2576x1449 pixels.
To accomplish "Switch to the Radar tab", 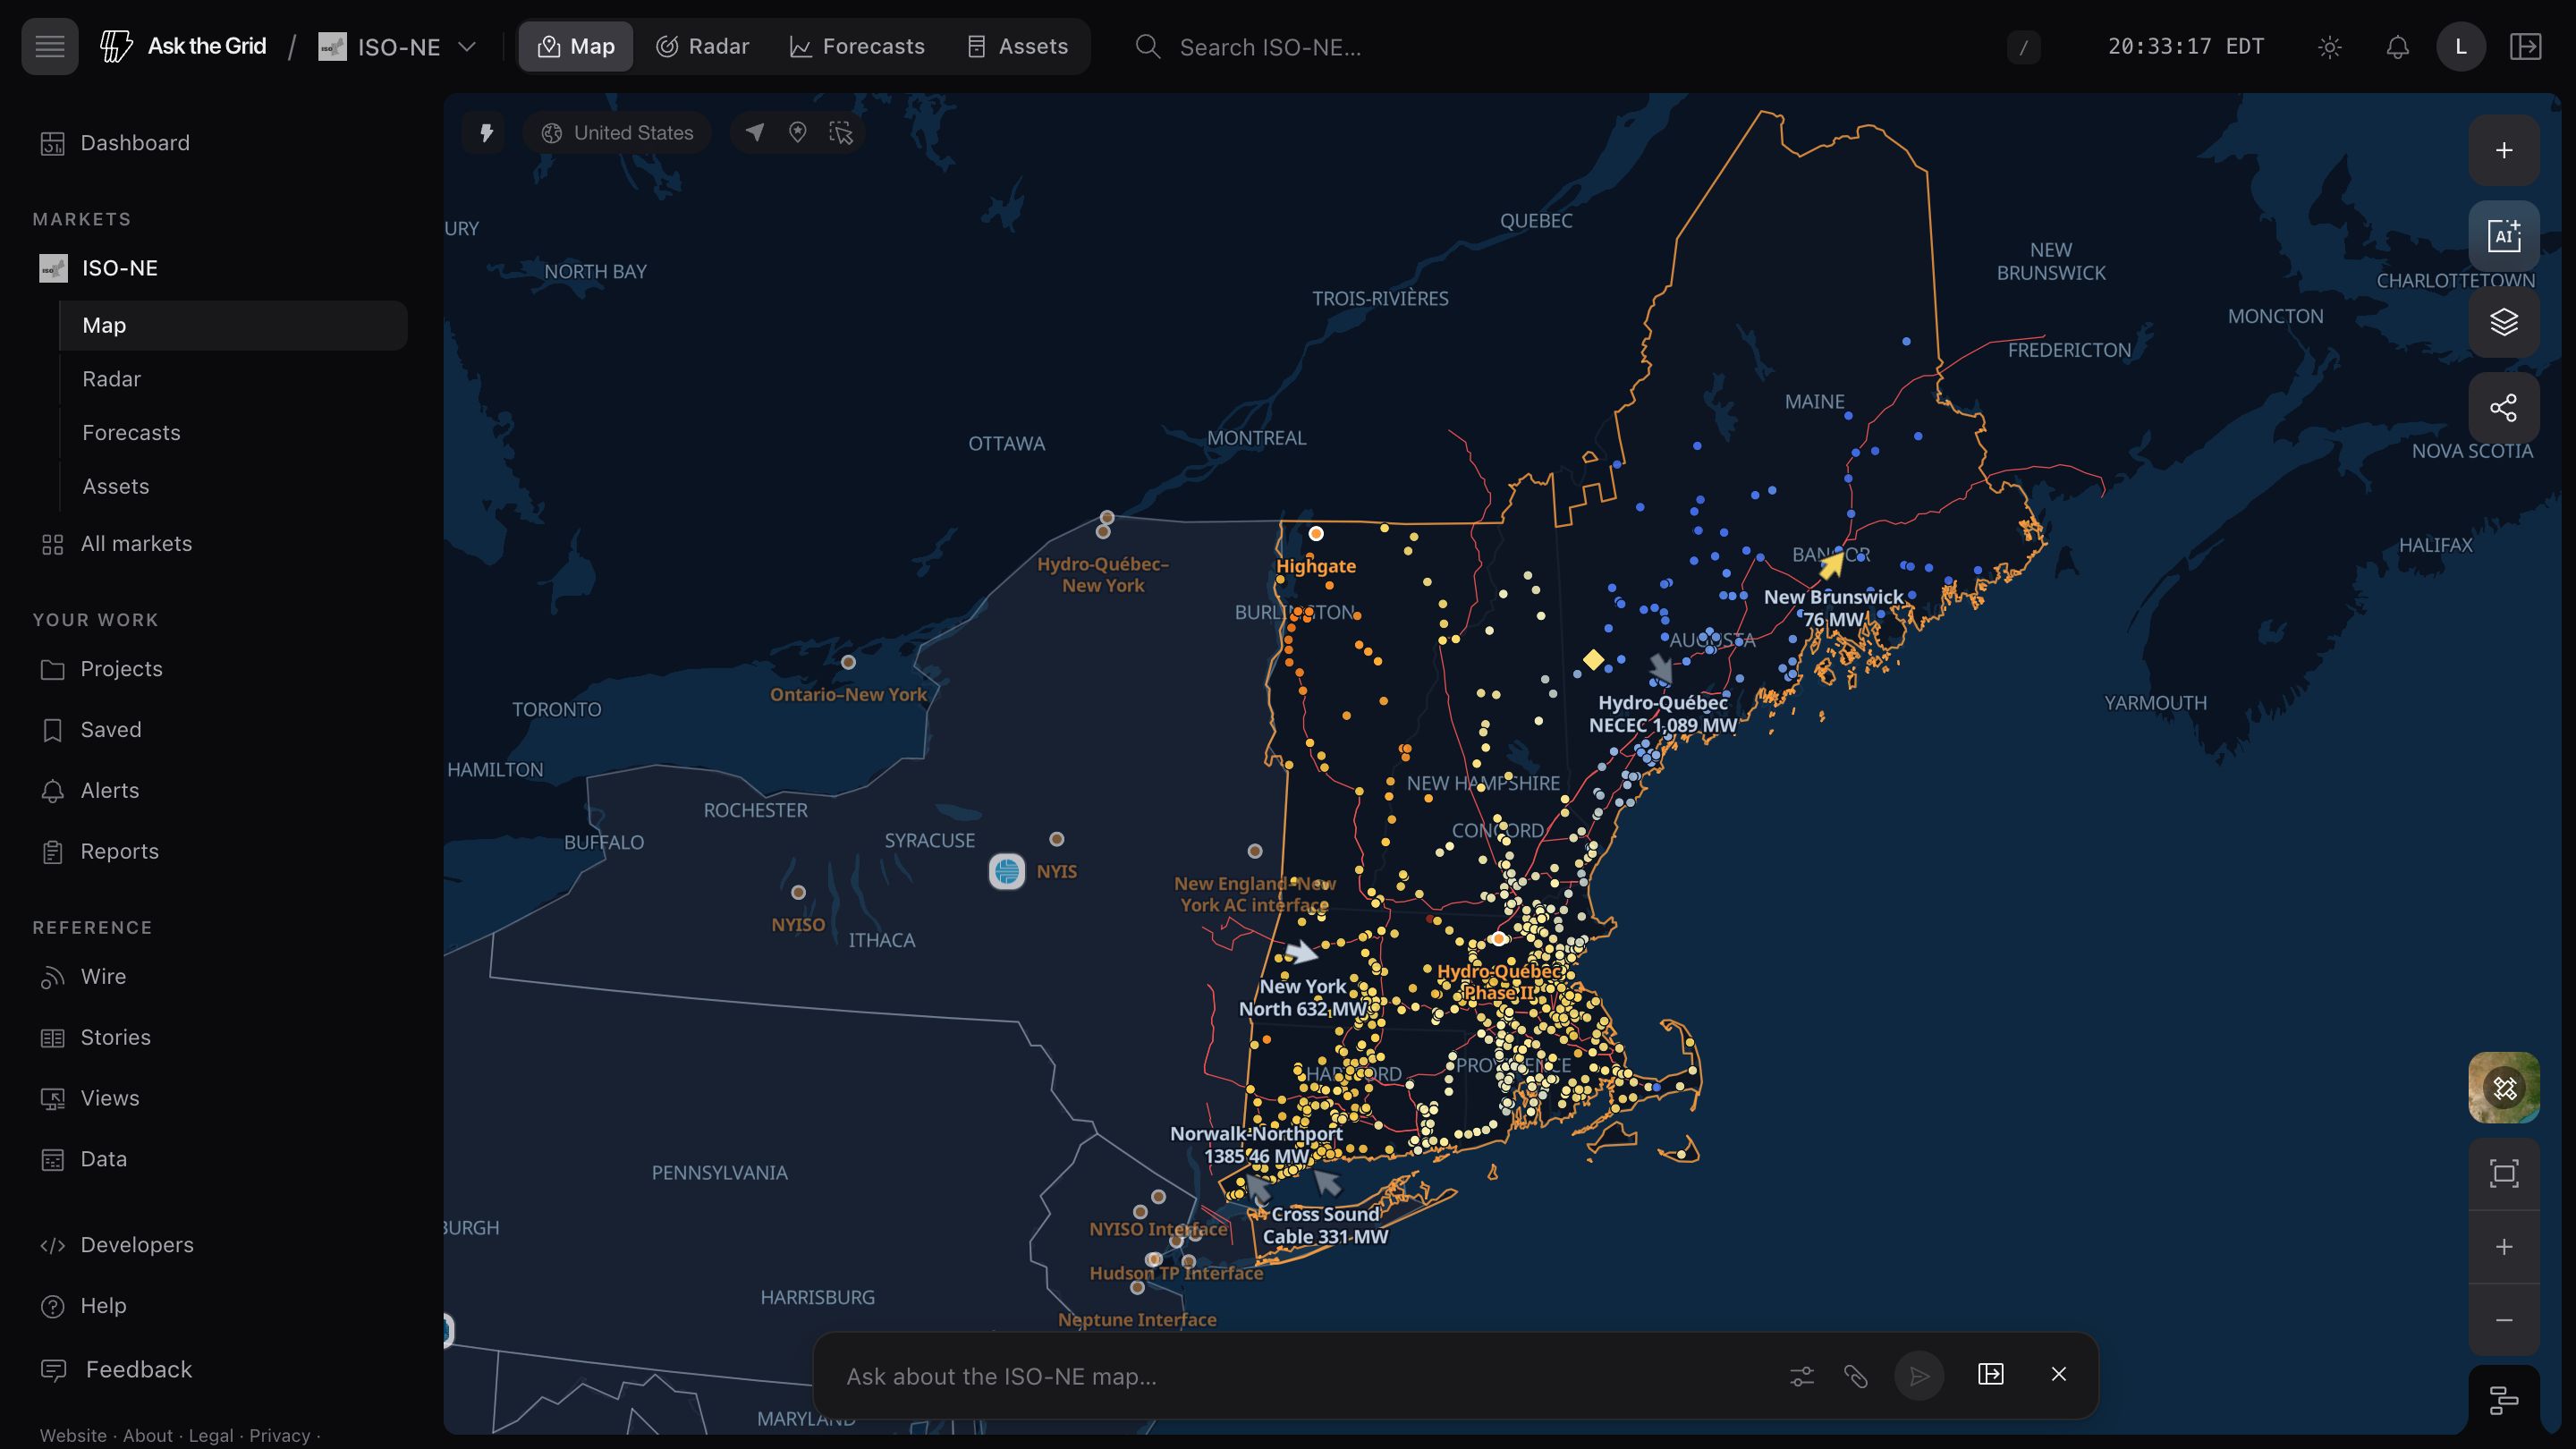I will (702, 46).
